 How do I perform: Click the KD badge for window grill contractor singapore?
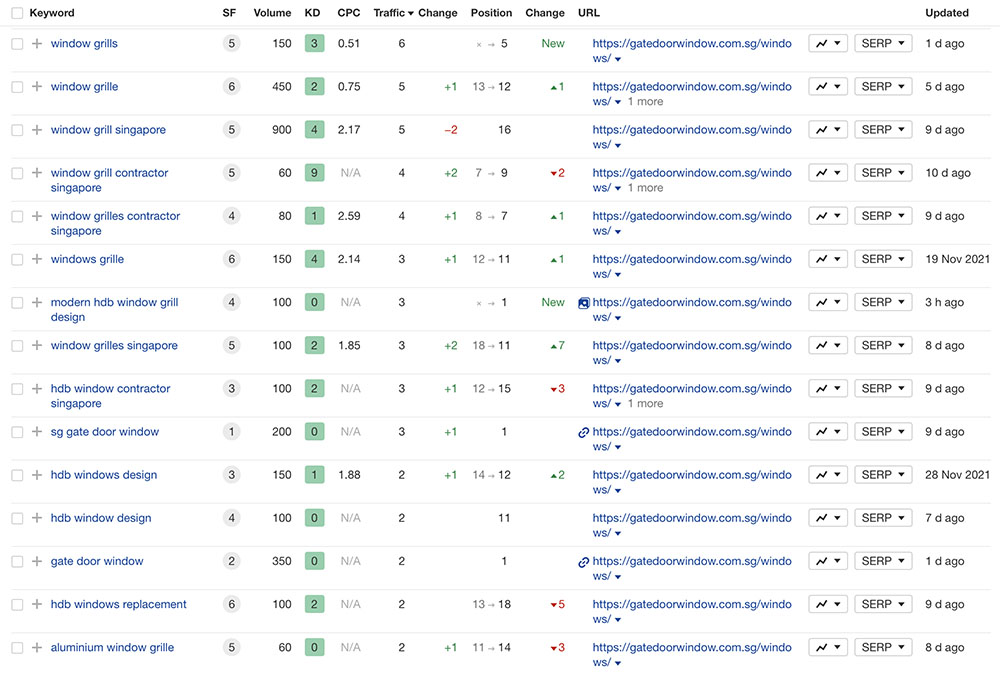tap(314, 173)
